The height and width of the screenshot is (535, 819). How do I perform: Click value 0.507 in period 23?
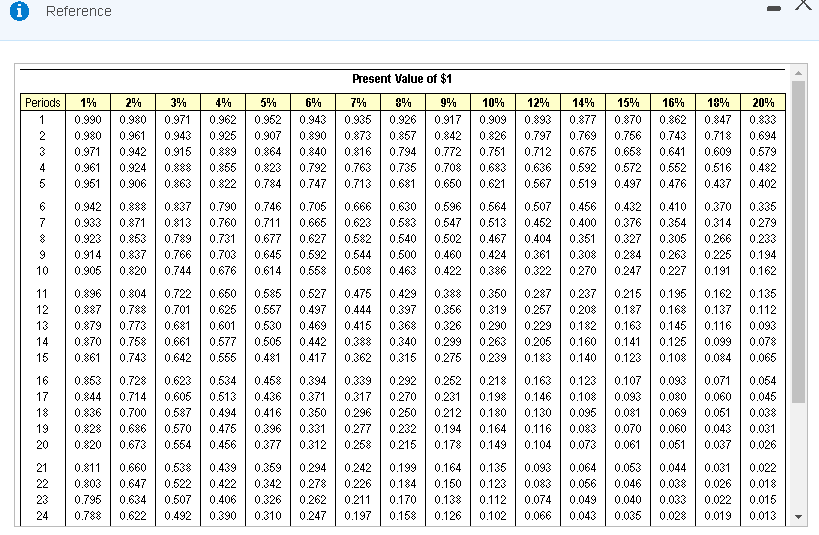pyautogui.click(x=178, y=500)
